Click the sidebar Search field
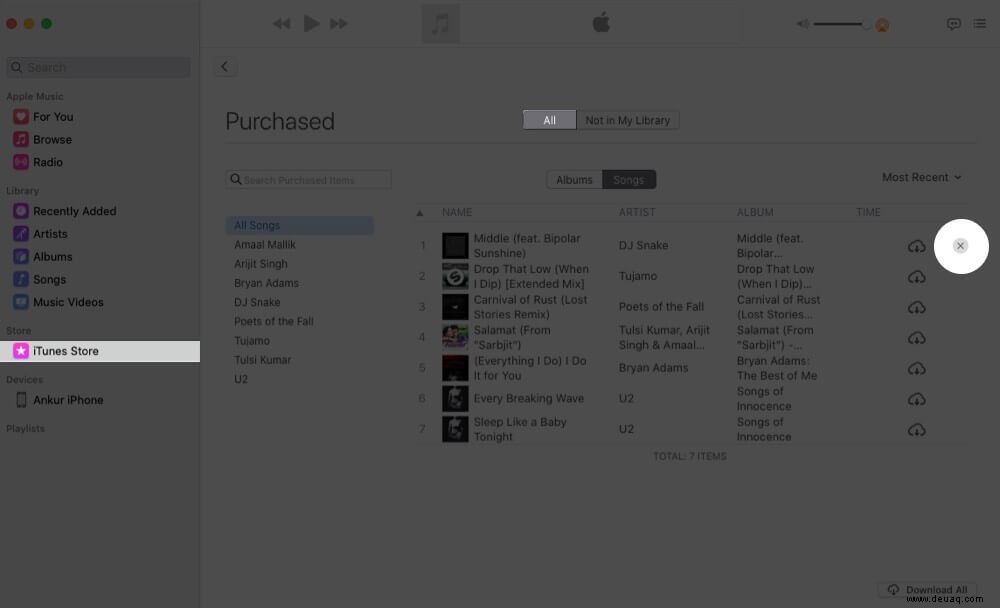This screenshot has height=608, width=1000. pyautogui.click(x=98, y=67)
